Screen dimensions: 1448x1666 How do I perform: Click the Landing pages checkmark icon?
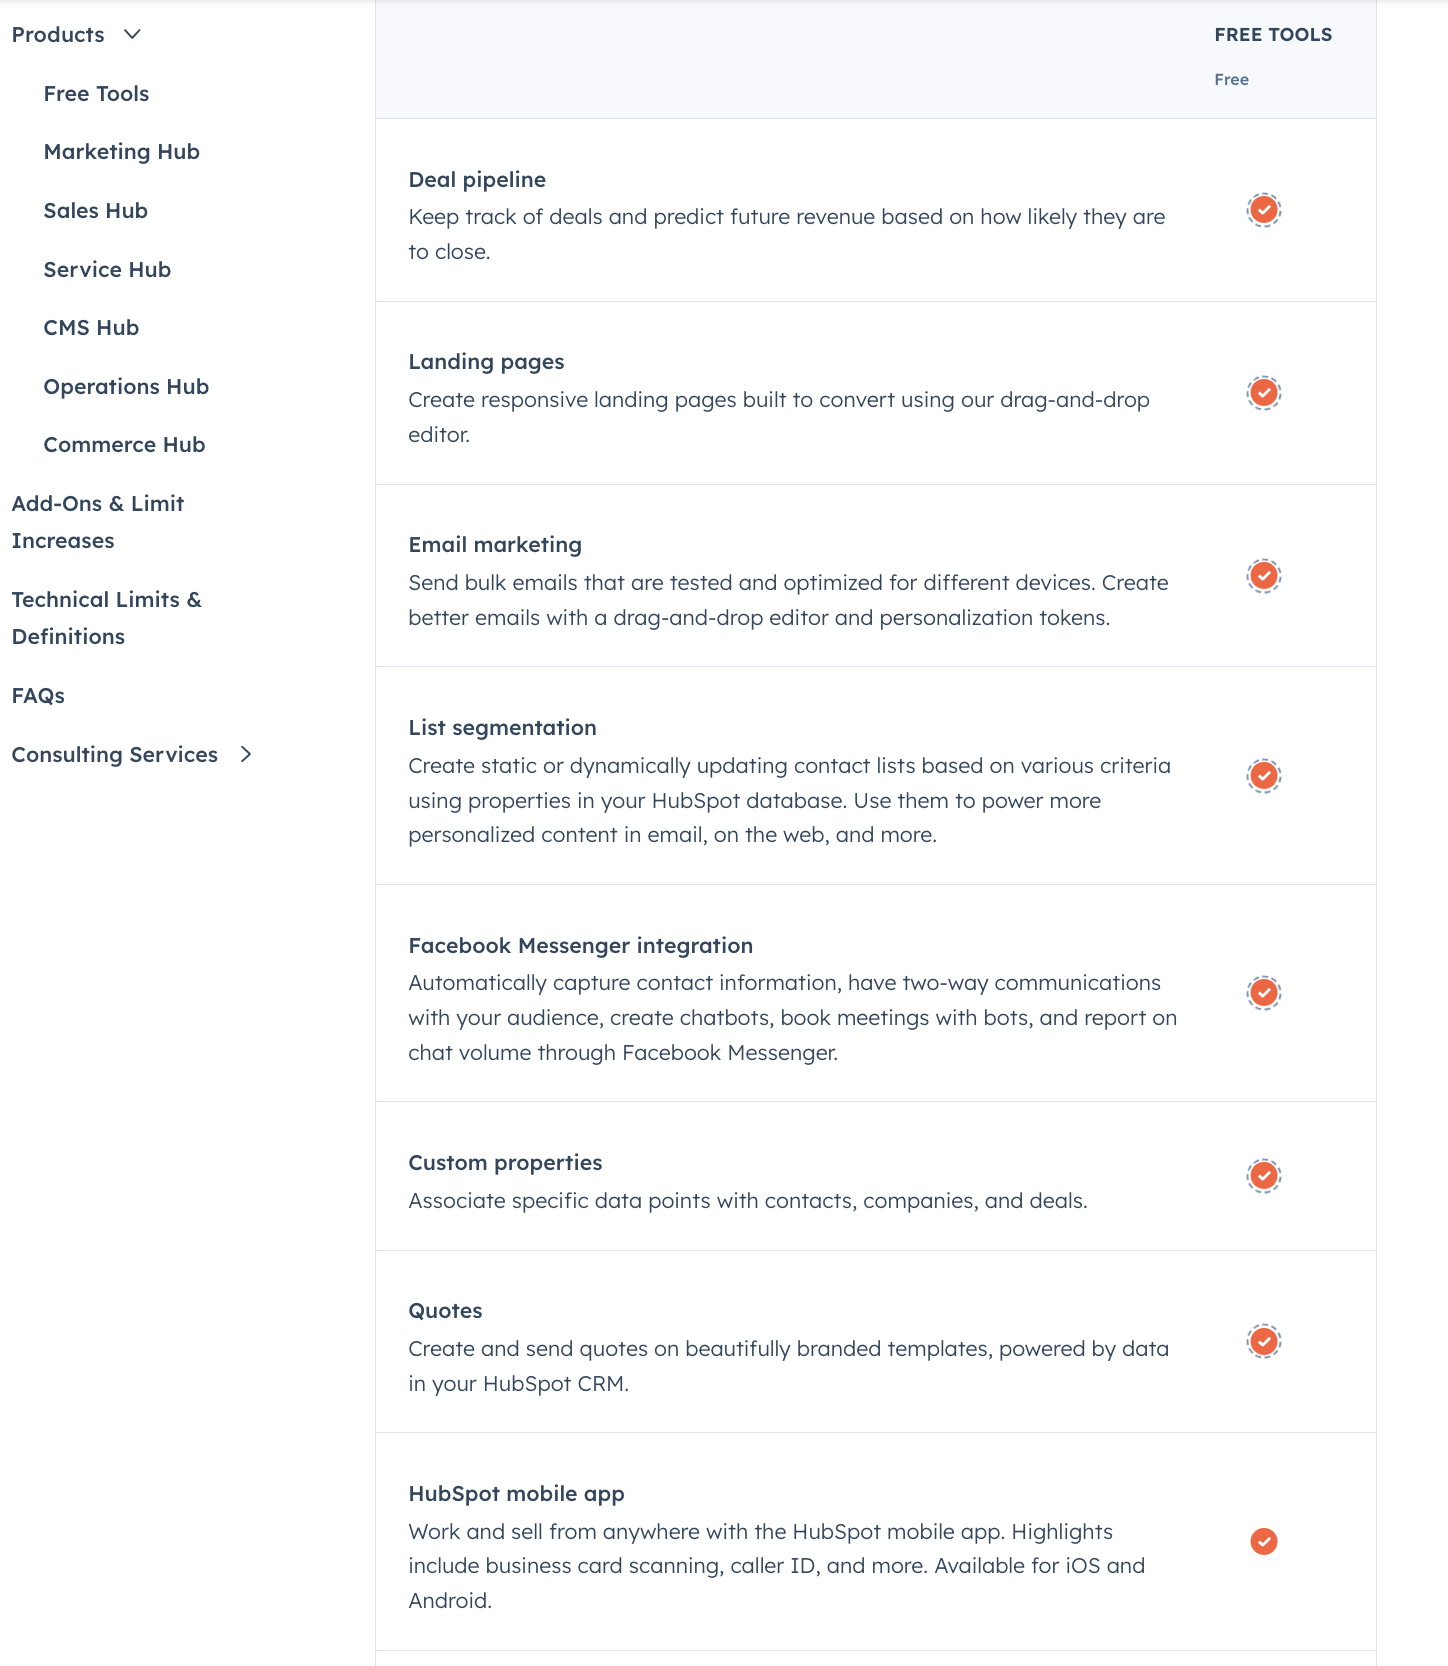pyautogui.click(x=1264, y=393)
